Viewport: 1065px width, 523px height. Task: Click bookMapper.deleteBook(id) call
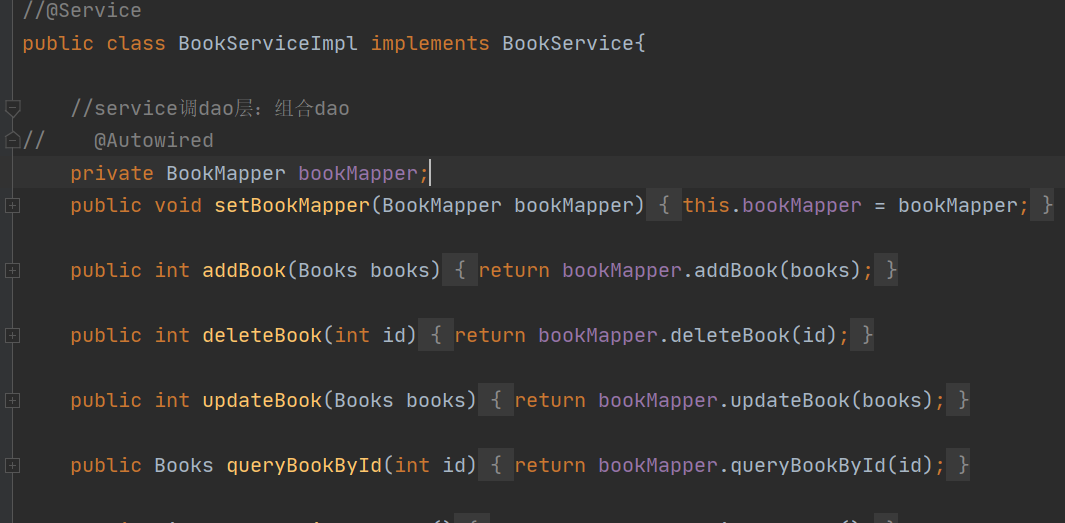[x=687, y=336]
